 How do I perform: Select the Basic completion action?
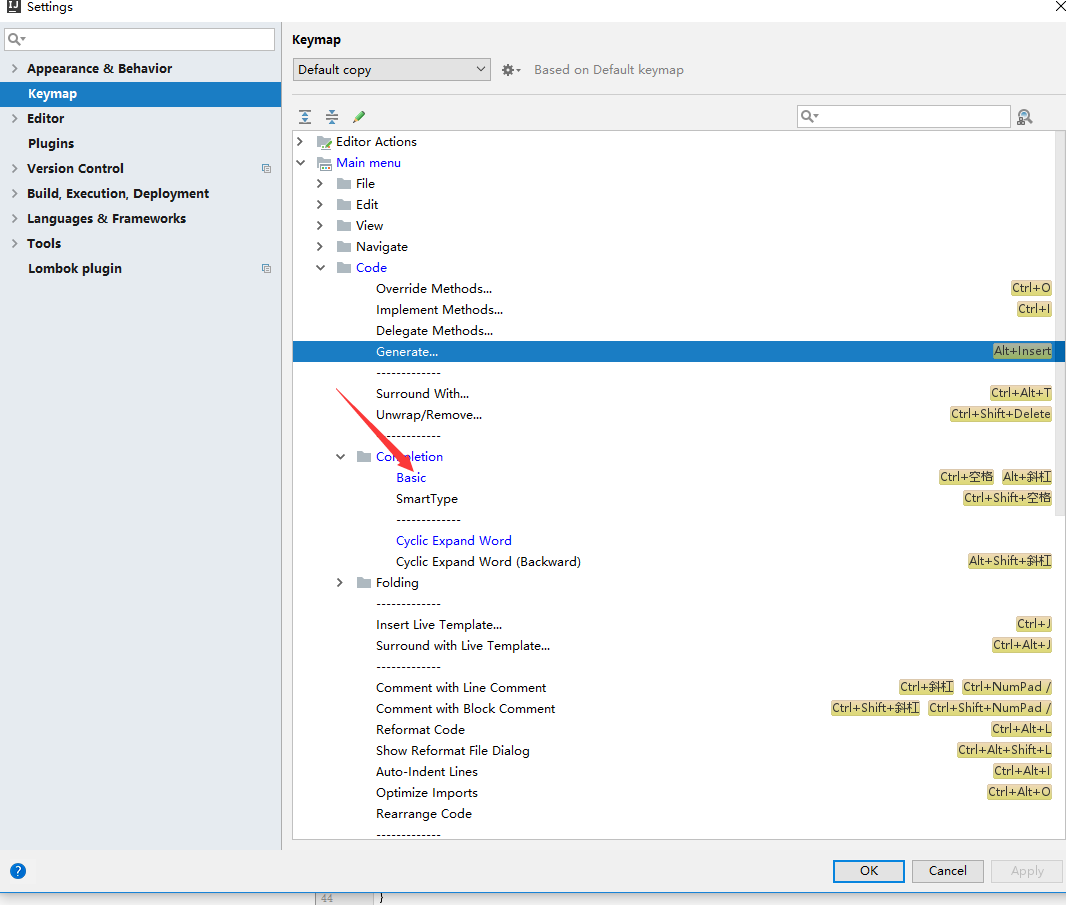(x=411, y=478)
